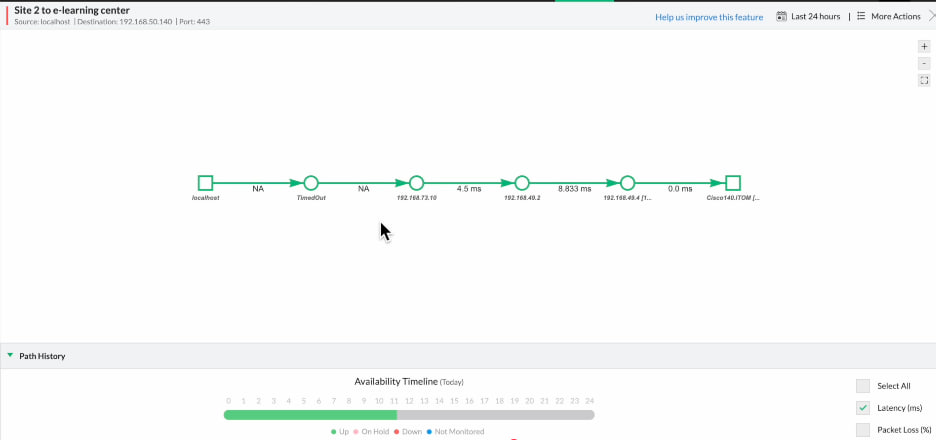Select the 192.168.73.10 hop node
The height and width of the screenshot is (440, 936).
click(x=416, y=183)
